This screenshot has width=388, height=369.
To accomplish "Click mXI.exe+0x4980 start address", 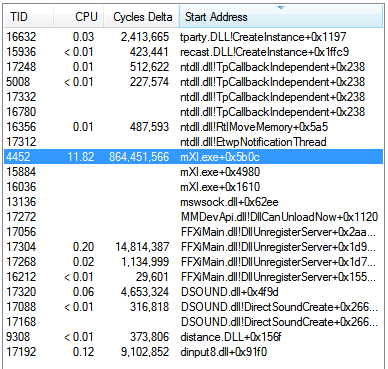I will pos(220,172).
